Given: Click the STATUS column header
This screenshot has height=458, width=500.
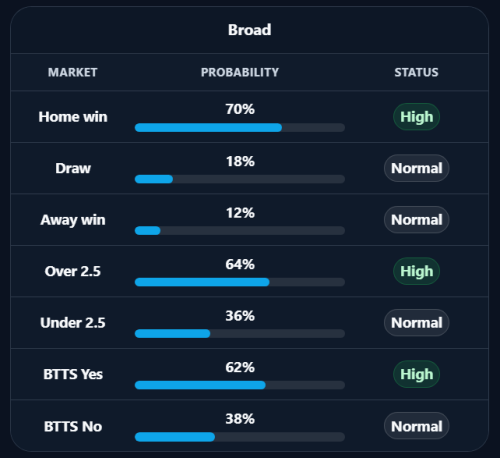Looking at the screenshot, I should [416, 72].
